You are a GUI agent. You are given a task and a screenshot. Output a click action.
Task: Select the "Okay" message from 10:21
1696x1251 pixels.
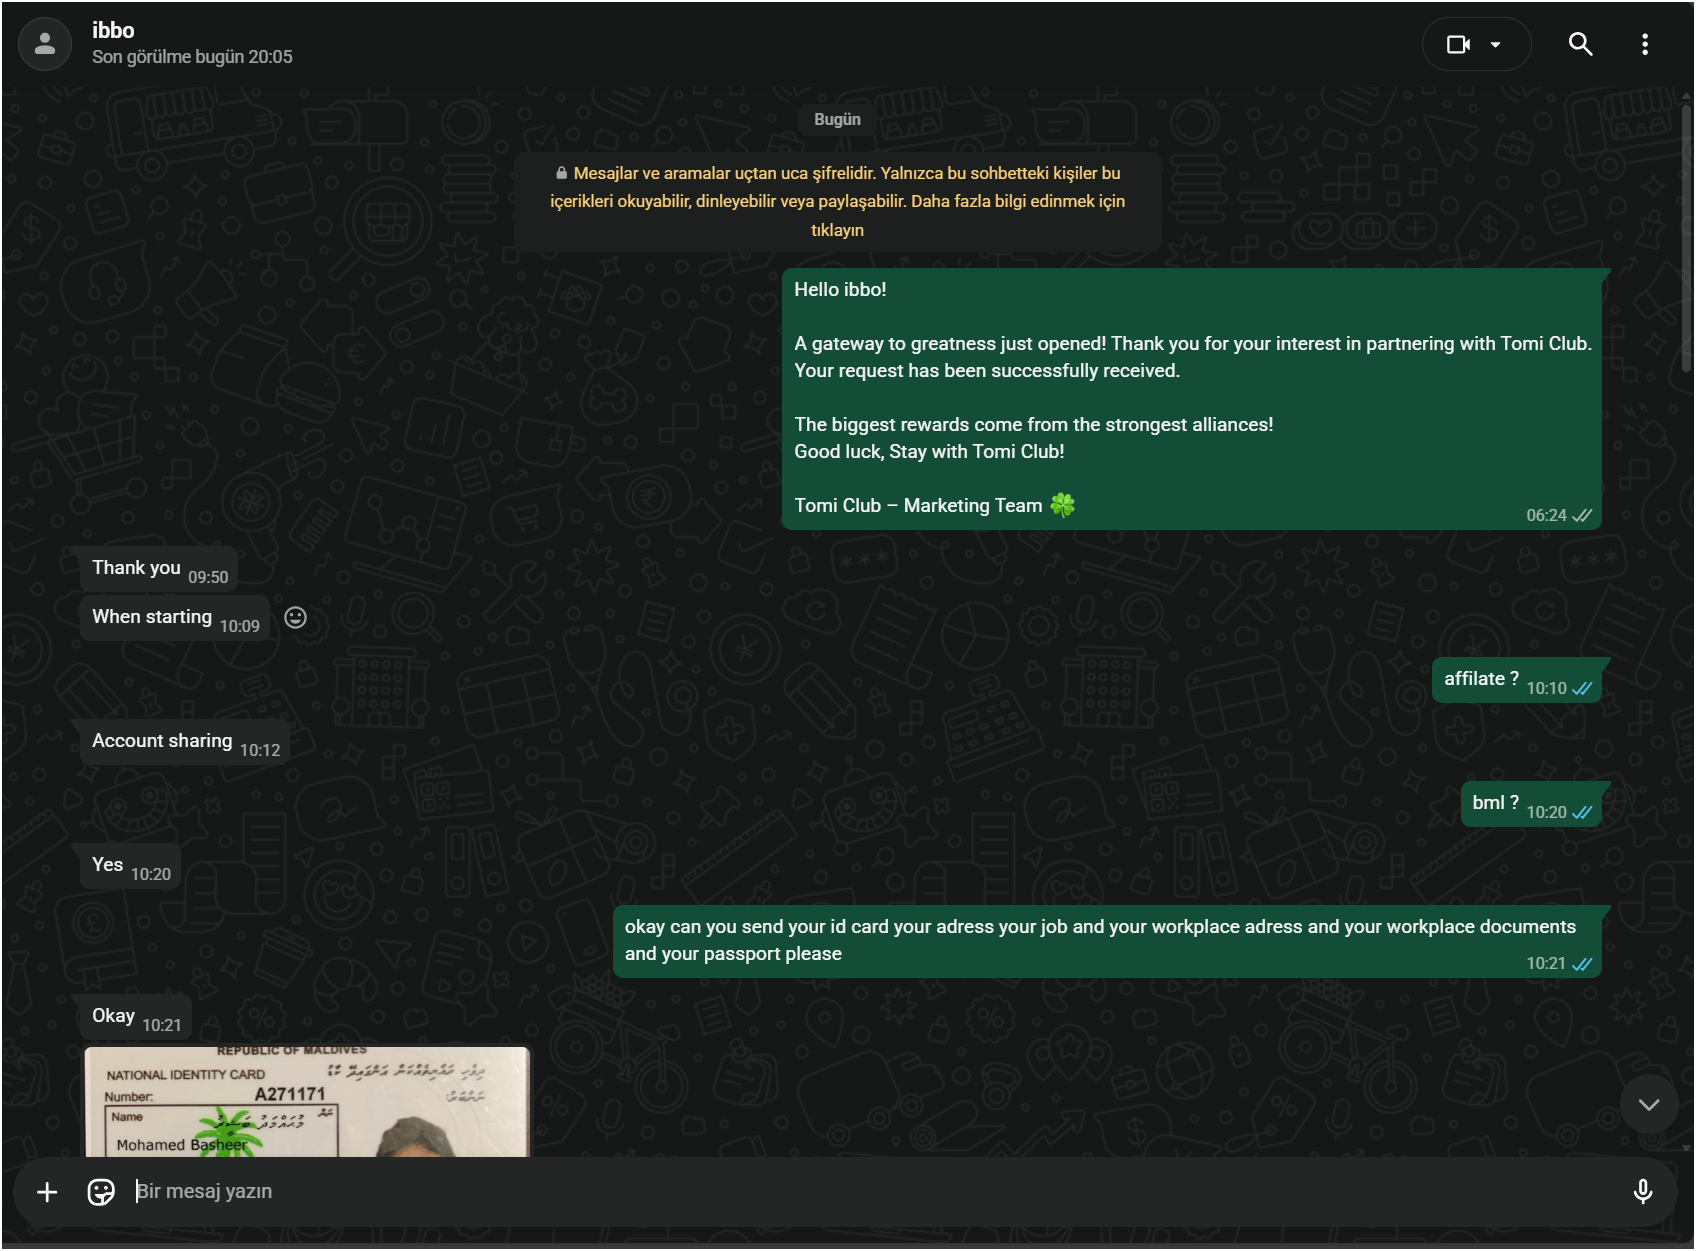click(x=136, y=1017)
